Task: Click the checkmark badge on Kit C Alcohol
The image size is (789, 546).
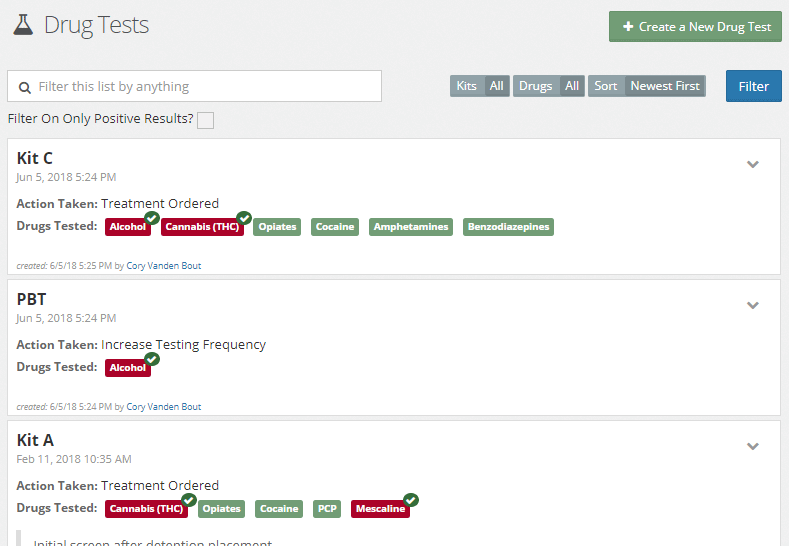Action: pyautogui.click(x=152, y=218)
